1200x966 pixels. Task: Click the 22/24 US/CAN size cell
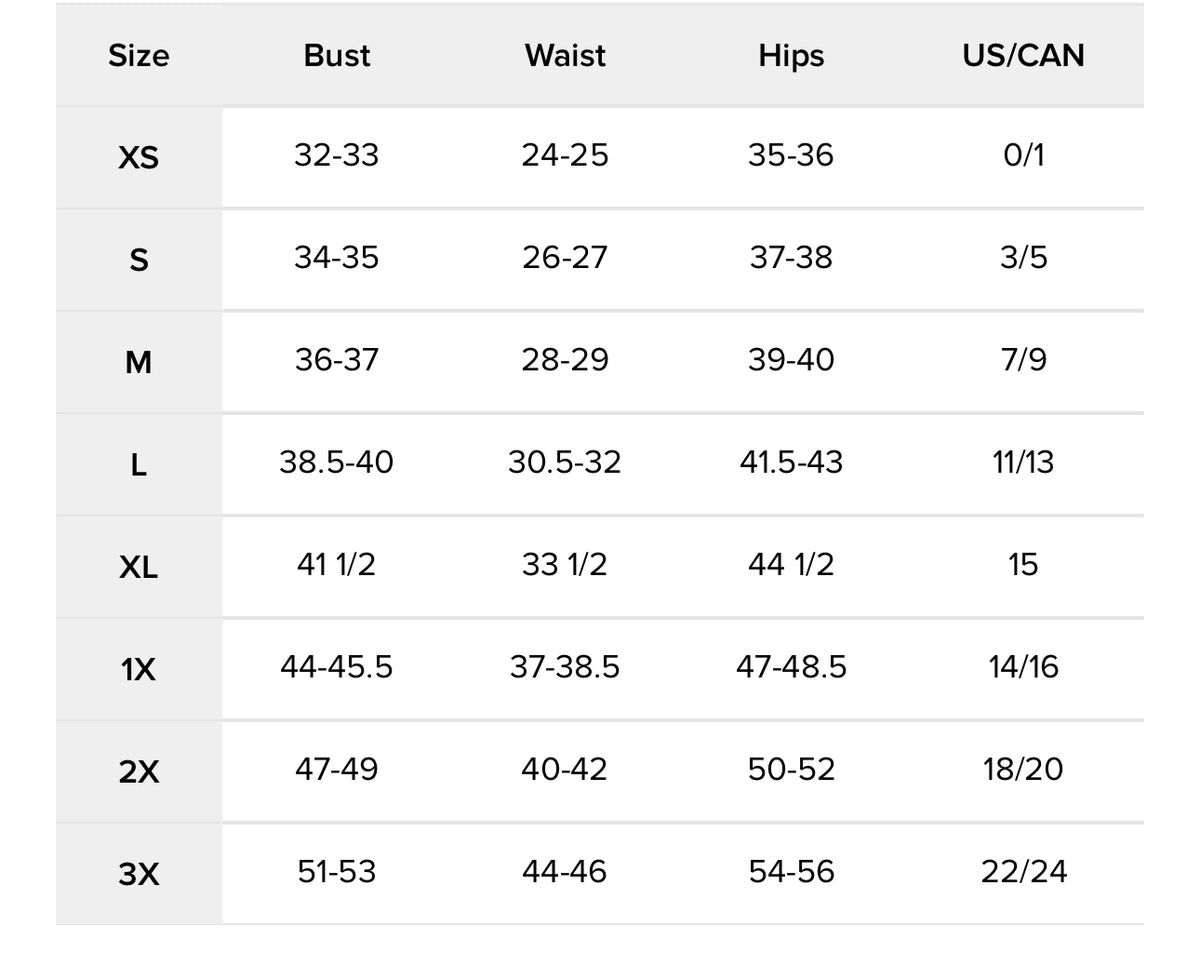click(1024, 871)
